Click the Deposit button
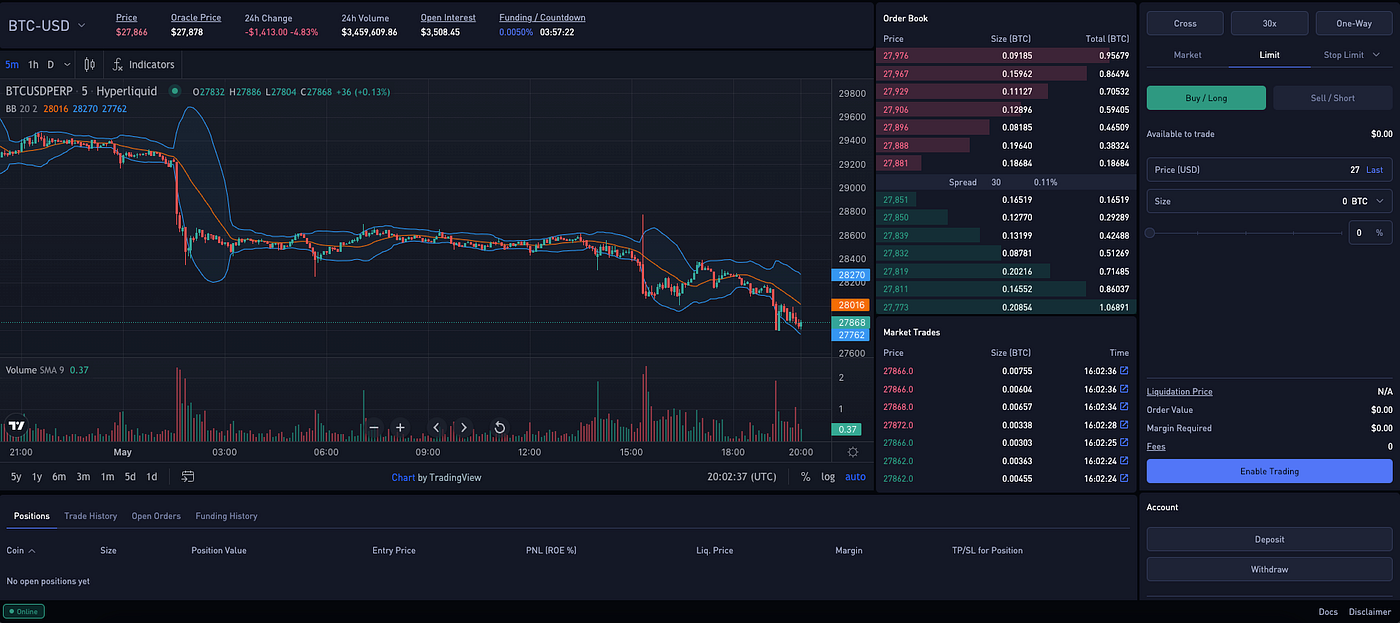The height and width of the screenshot is (623, 1400). coord(1269,539)
